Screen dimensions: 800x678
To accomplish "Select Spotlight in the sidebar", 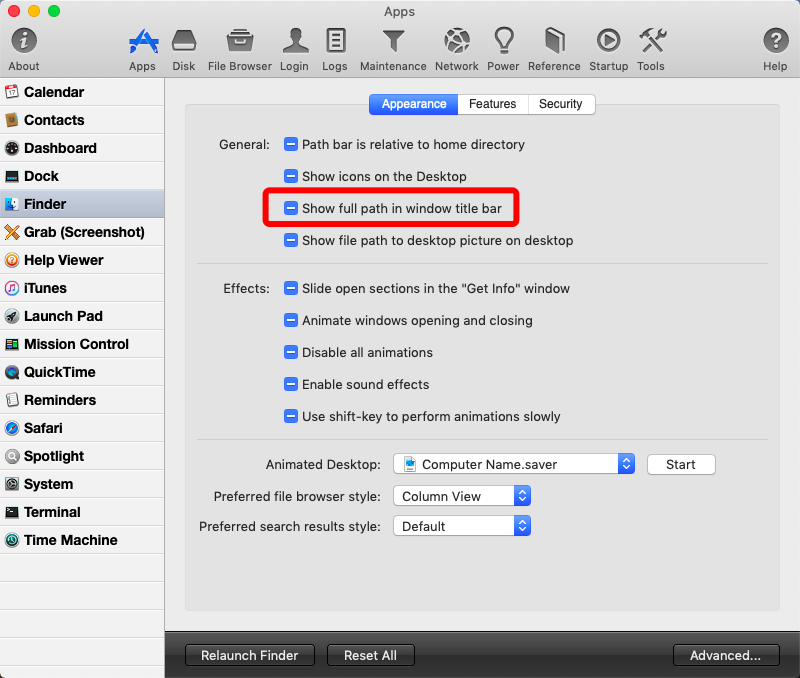I will pos(82,456).
